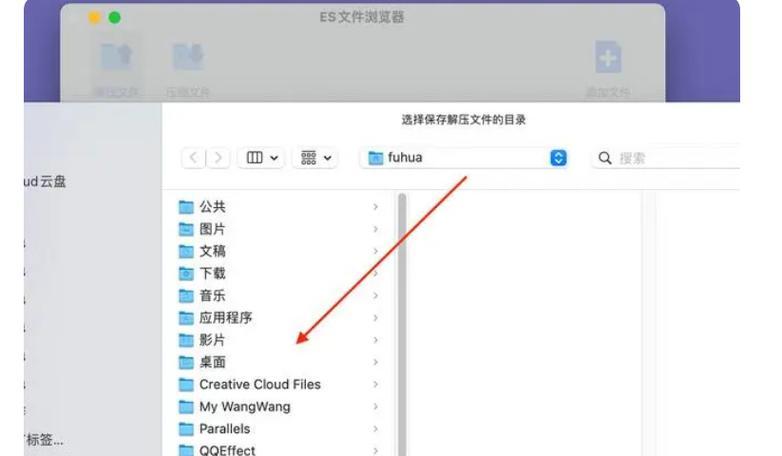The height and width of the screenshot is (456, 782).
Task: Expand the Creative Cloud Files chevron
Action: click(376, 384)
